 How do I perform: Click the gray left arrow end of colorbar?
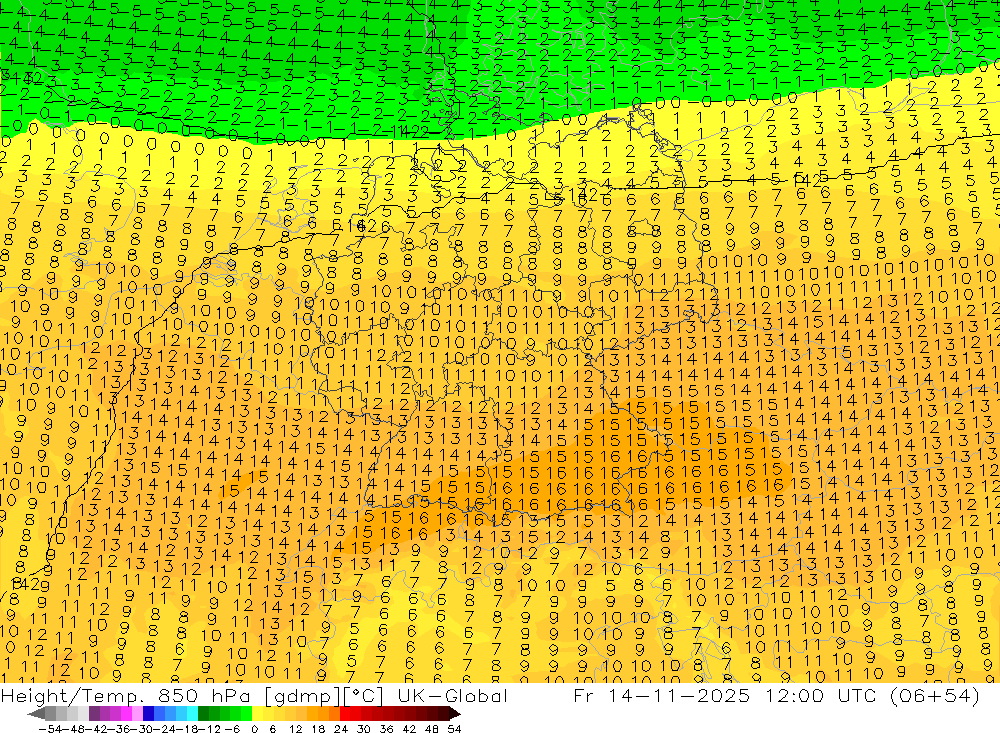36,714
